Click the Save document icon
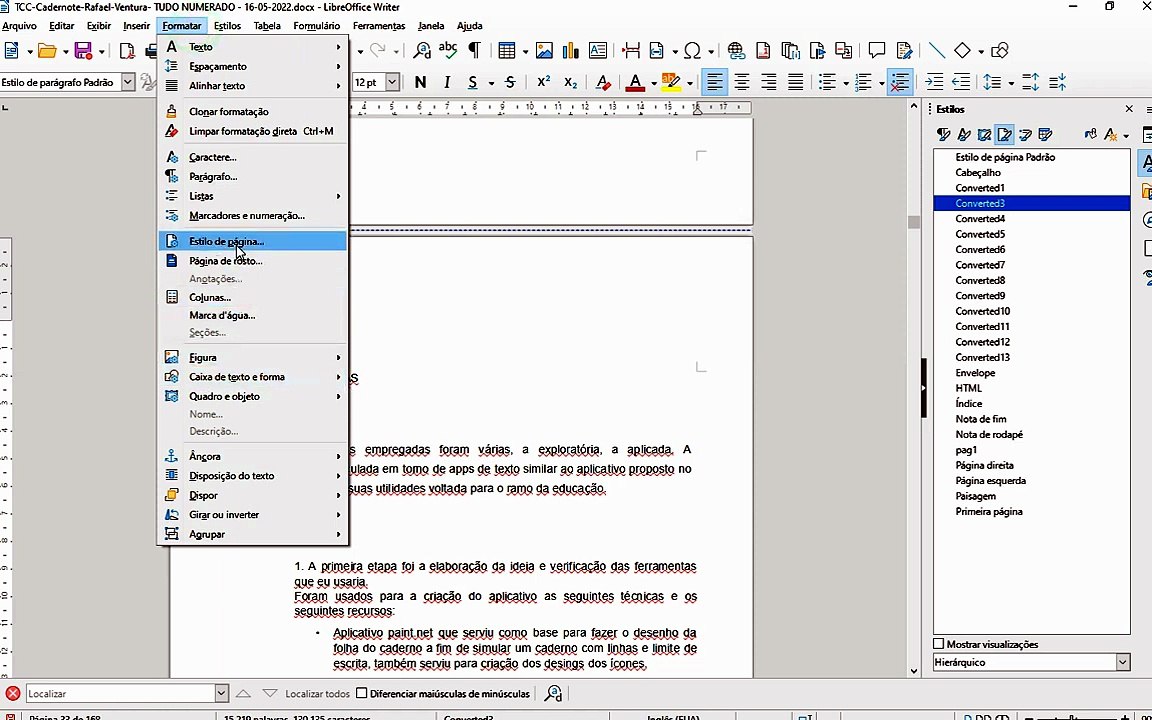The width and height of the screenshot is (1152, 720). click(x=83, y=50)
